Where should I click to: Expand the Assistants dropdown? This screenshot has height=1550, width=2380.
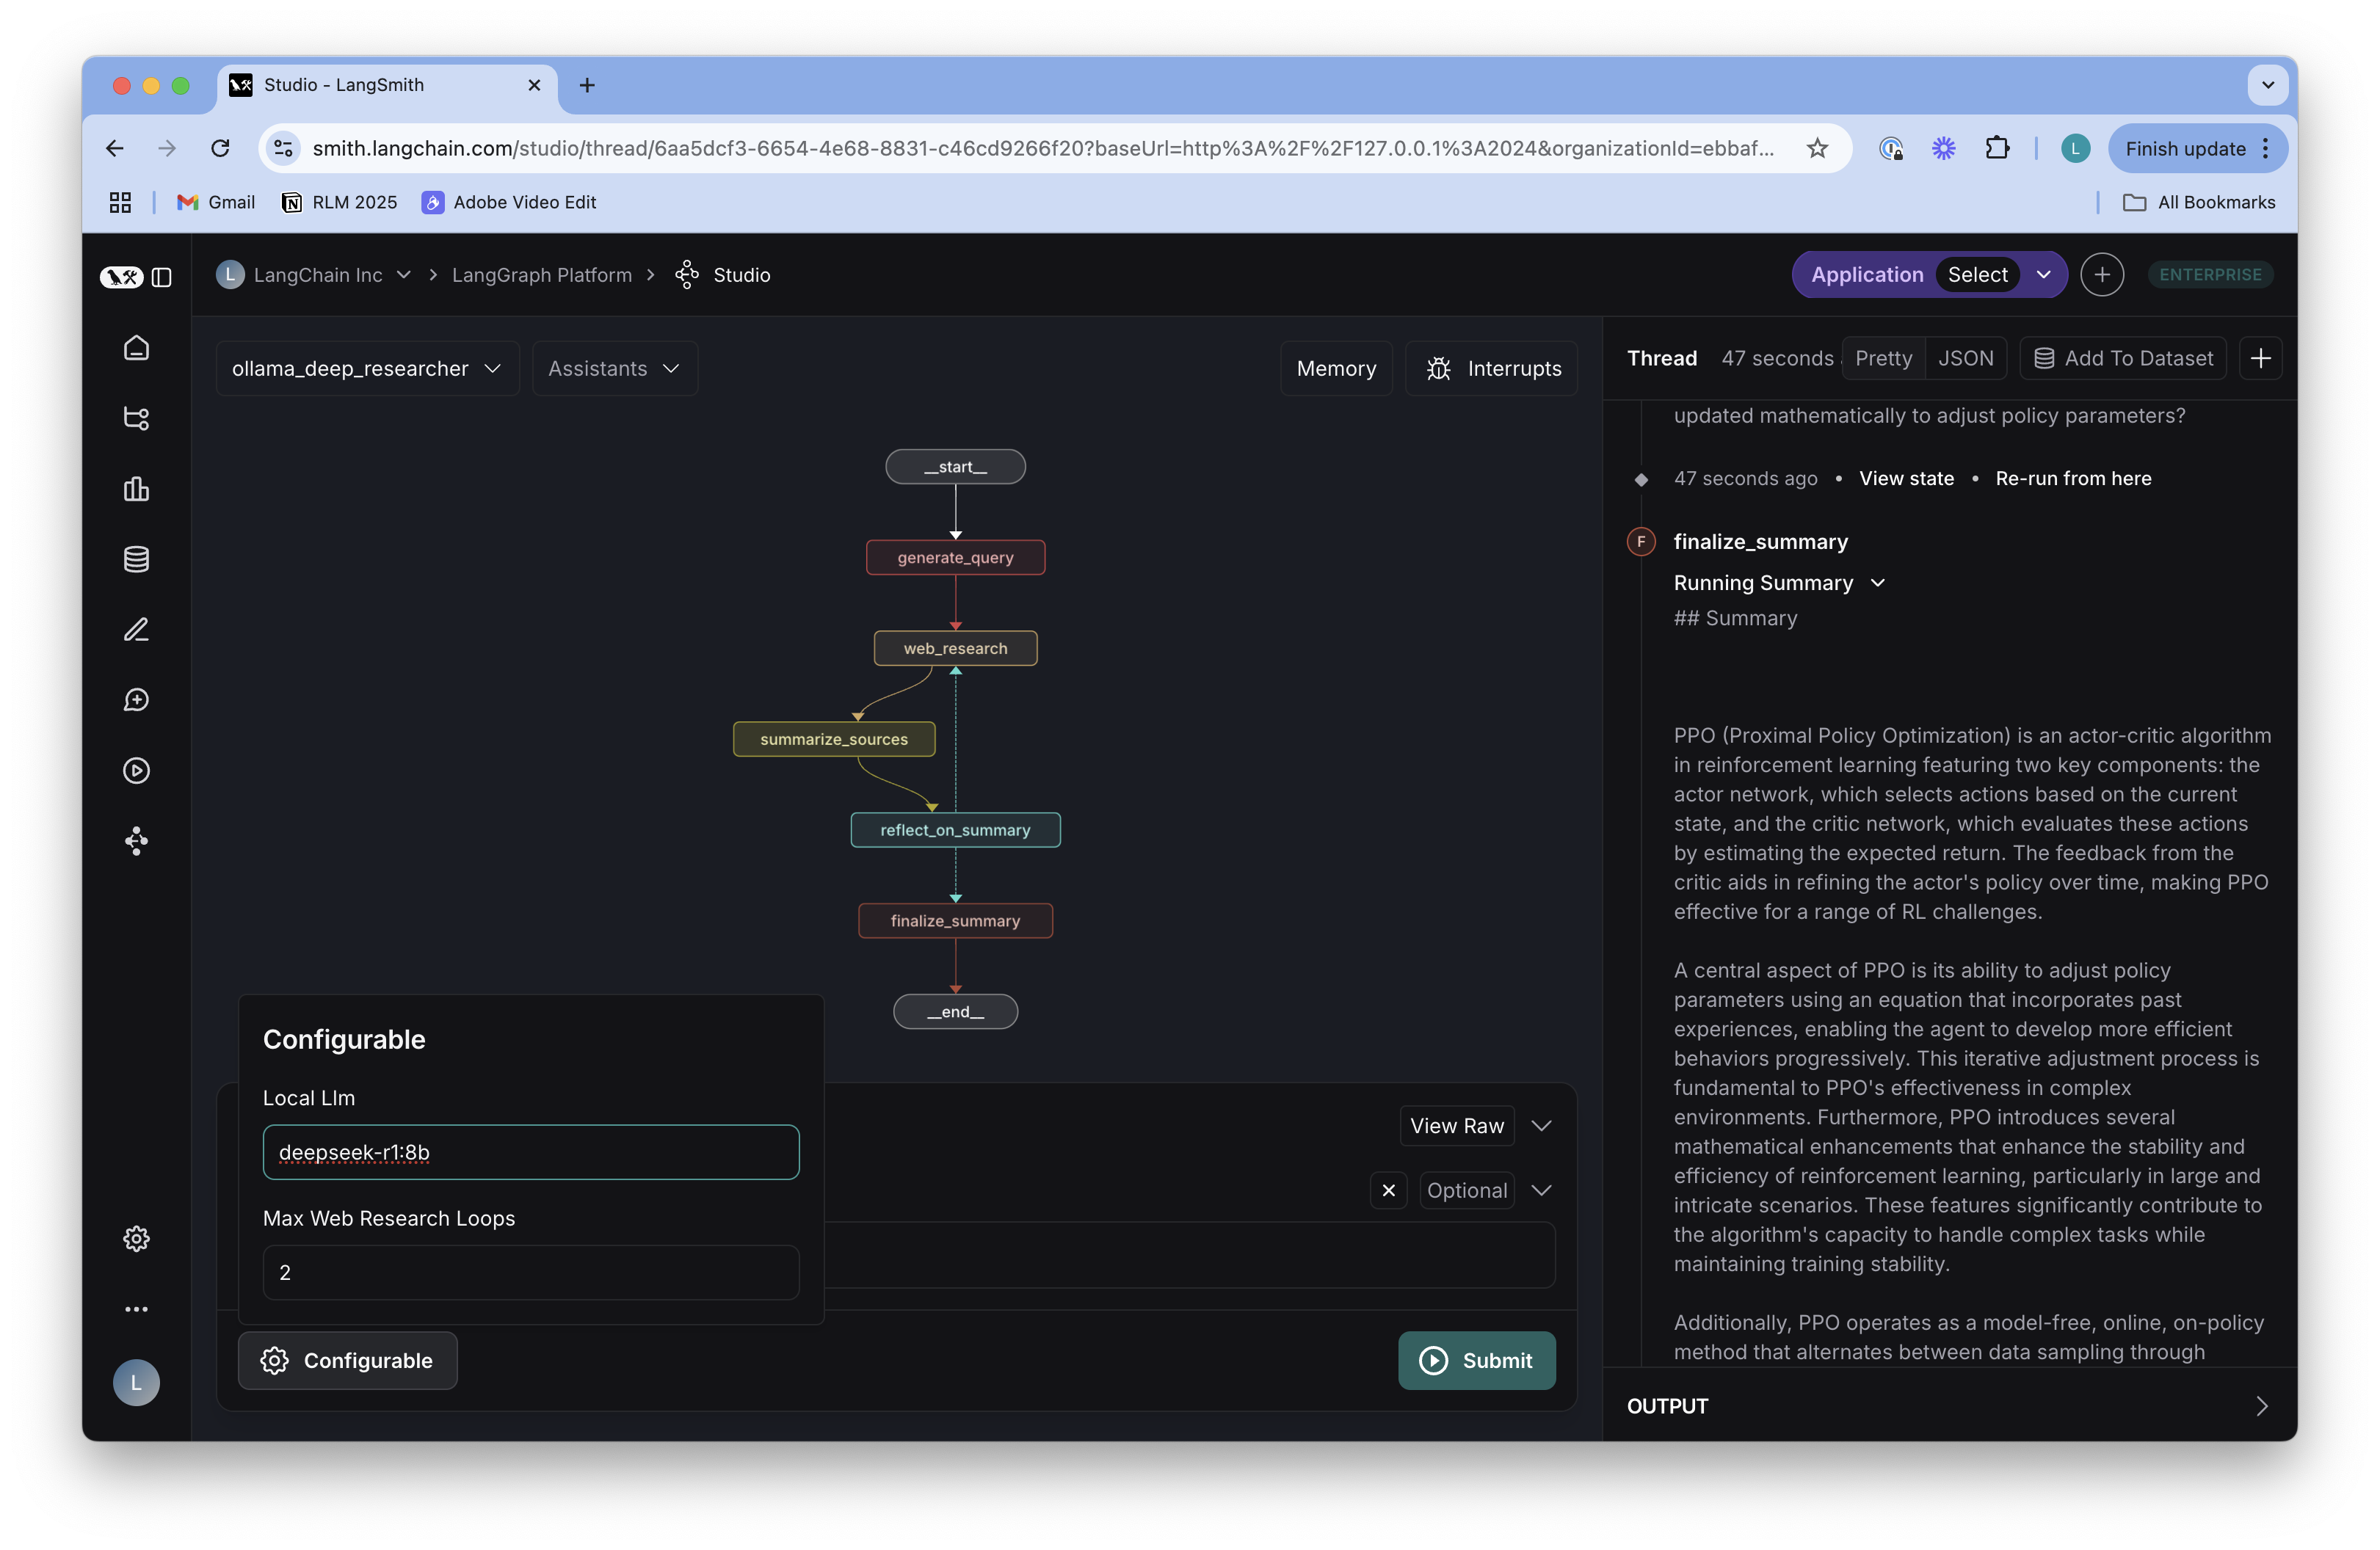pos(613,368)
